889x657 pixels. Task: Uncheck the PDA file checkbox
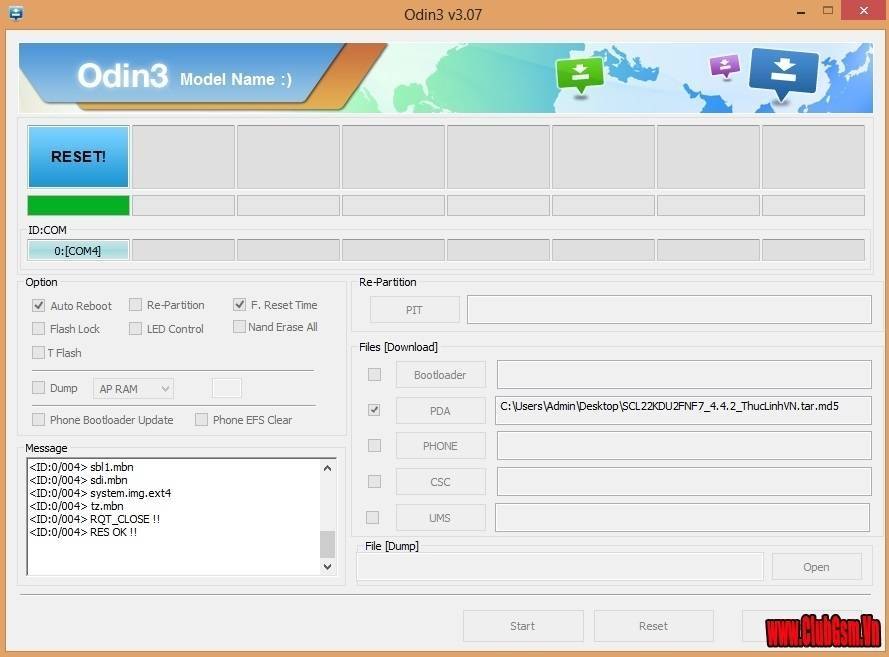pos(374,410)
